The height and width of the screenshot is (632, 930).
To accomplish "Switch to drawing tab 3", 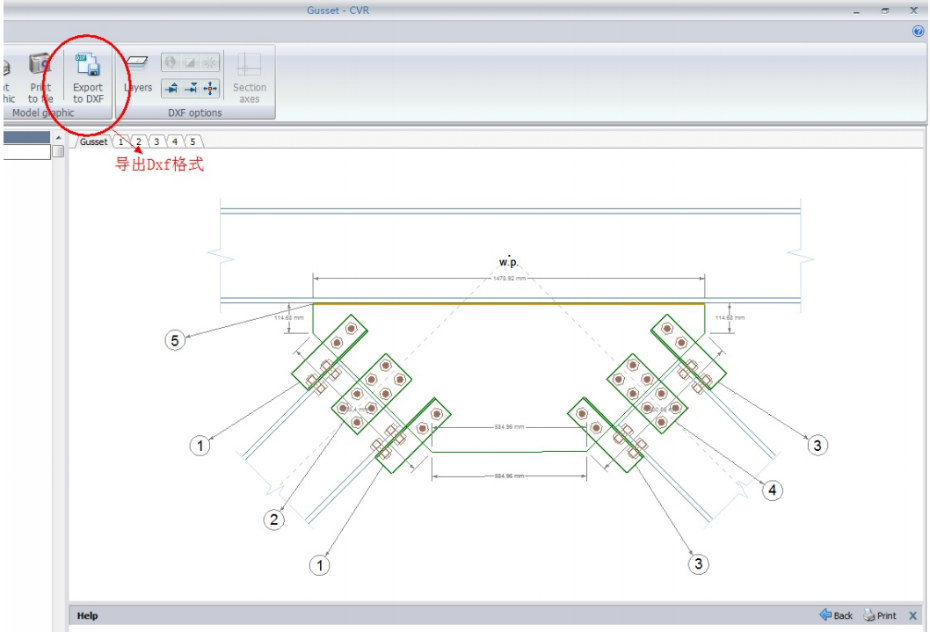I will (157, 142).
